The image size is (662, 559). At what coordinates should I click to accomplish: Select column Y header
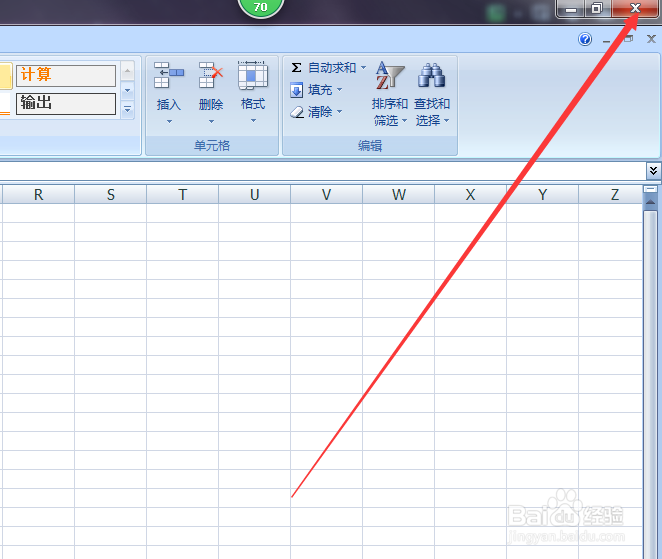click(x=543, y=195)
